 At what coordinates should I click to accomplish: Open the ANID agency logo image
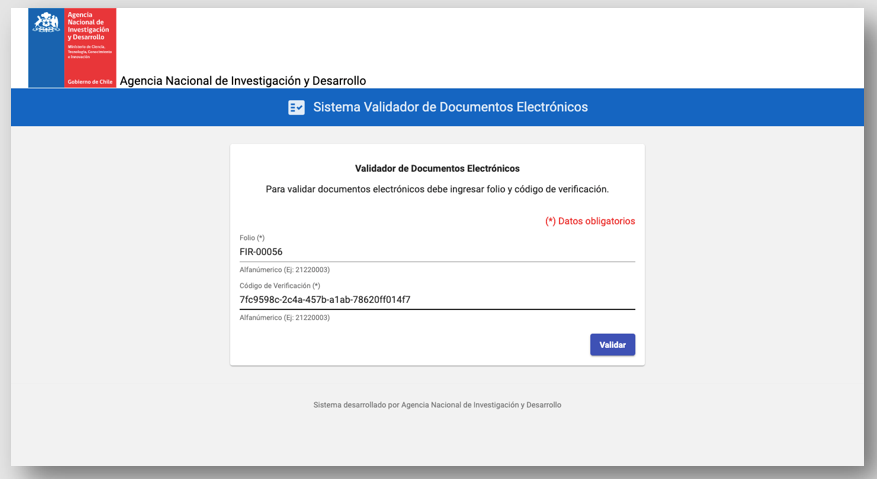[x=72, y=48]
